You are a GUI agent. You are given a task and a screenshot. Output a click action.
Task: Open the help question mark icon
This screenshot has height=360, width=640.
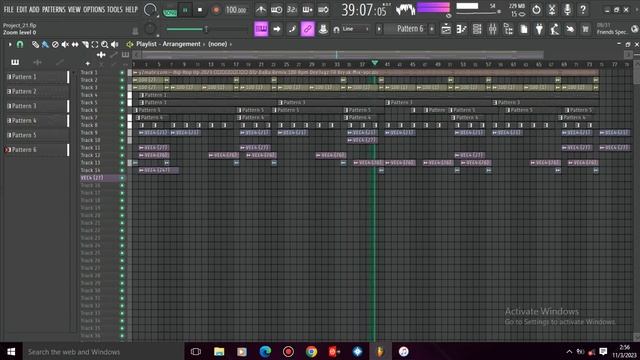tap(583, 9)
